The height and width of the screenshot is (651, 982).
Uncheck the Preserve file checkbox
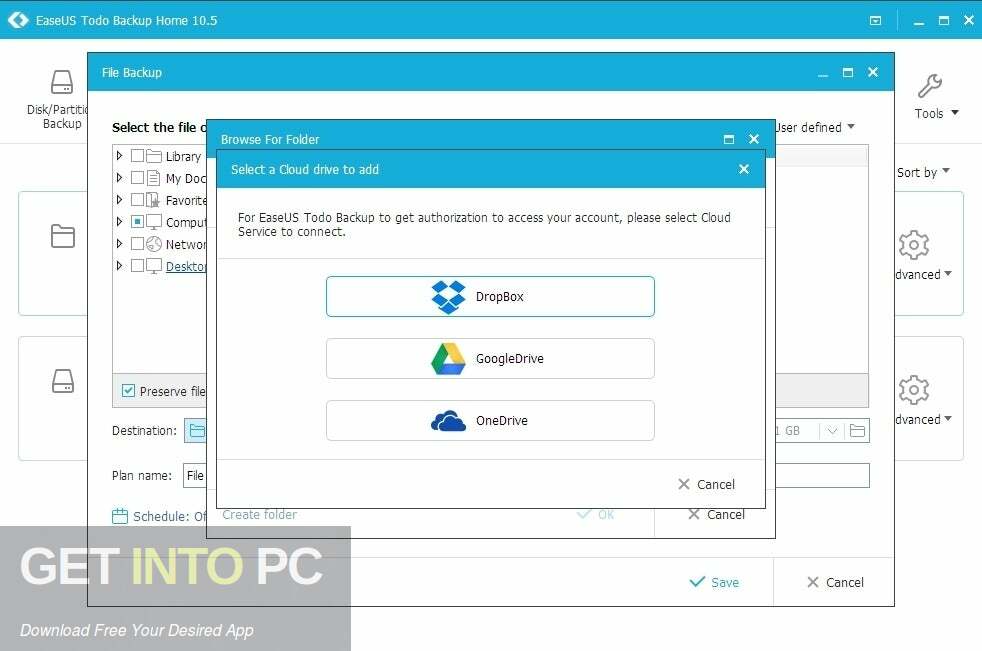(128, 390)
